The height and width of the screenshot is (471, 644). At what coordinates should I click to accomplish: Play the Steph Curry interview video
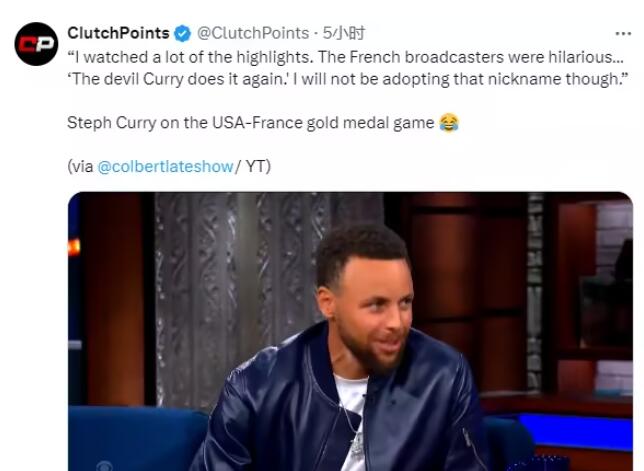pyautogui.click(x=350, y=331)
